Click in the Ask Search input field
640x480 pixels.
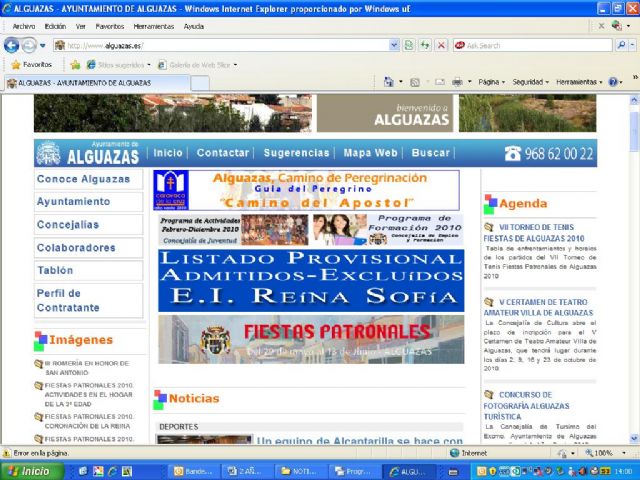(x=530, y=45)
